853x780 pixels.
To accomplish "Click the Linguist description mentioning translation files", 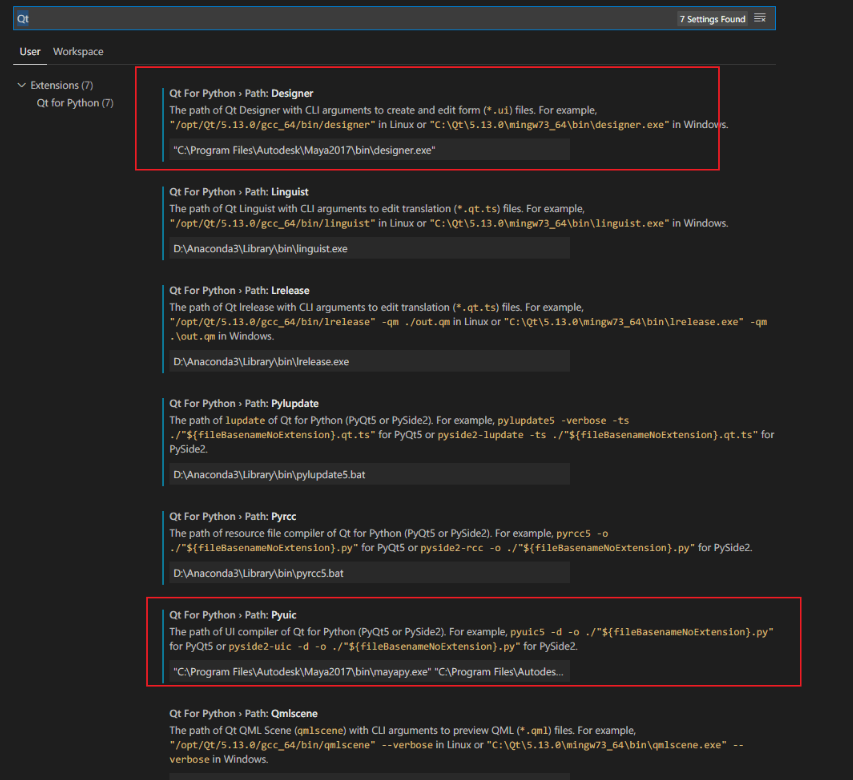I will pyautogui.click(x=449, y=216).
